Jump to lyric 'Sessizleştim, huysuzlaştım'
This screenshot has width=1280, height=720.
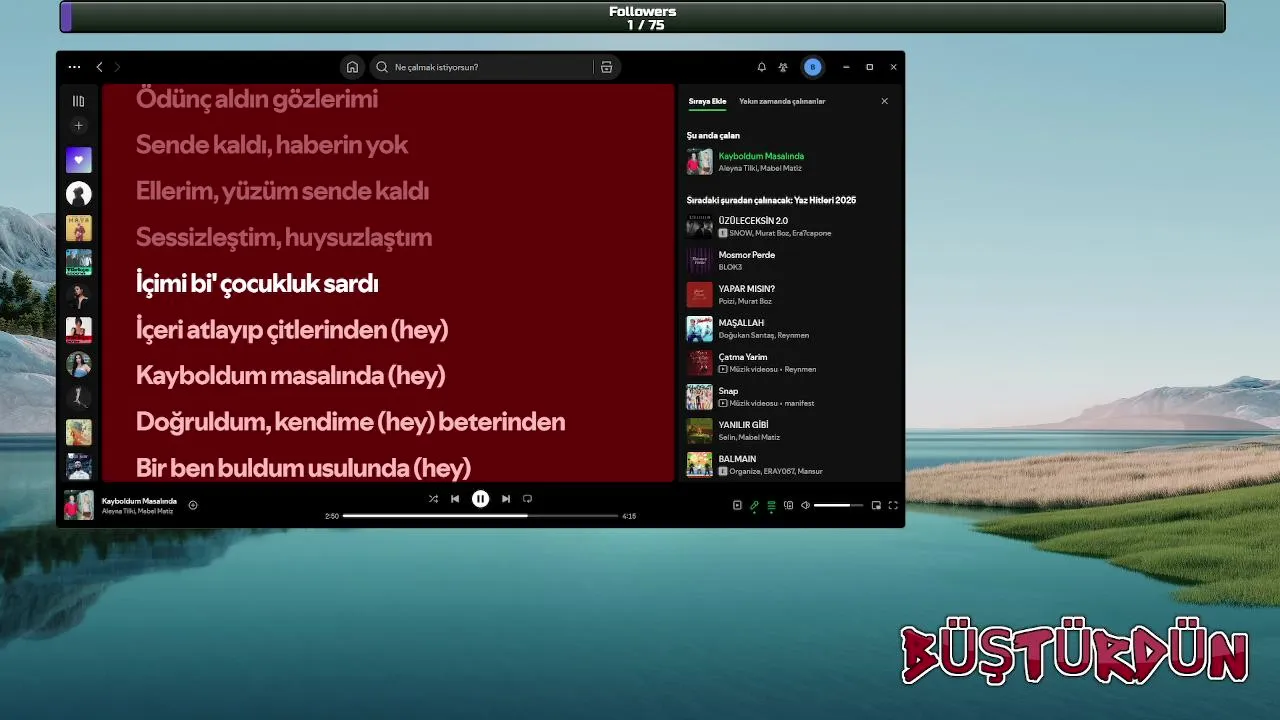coord(284,237)
